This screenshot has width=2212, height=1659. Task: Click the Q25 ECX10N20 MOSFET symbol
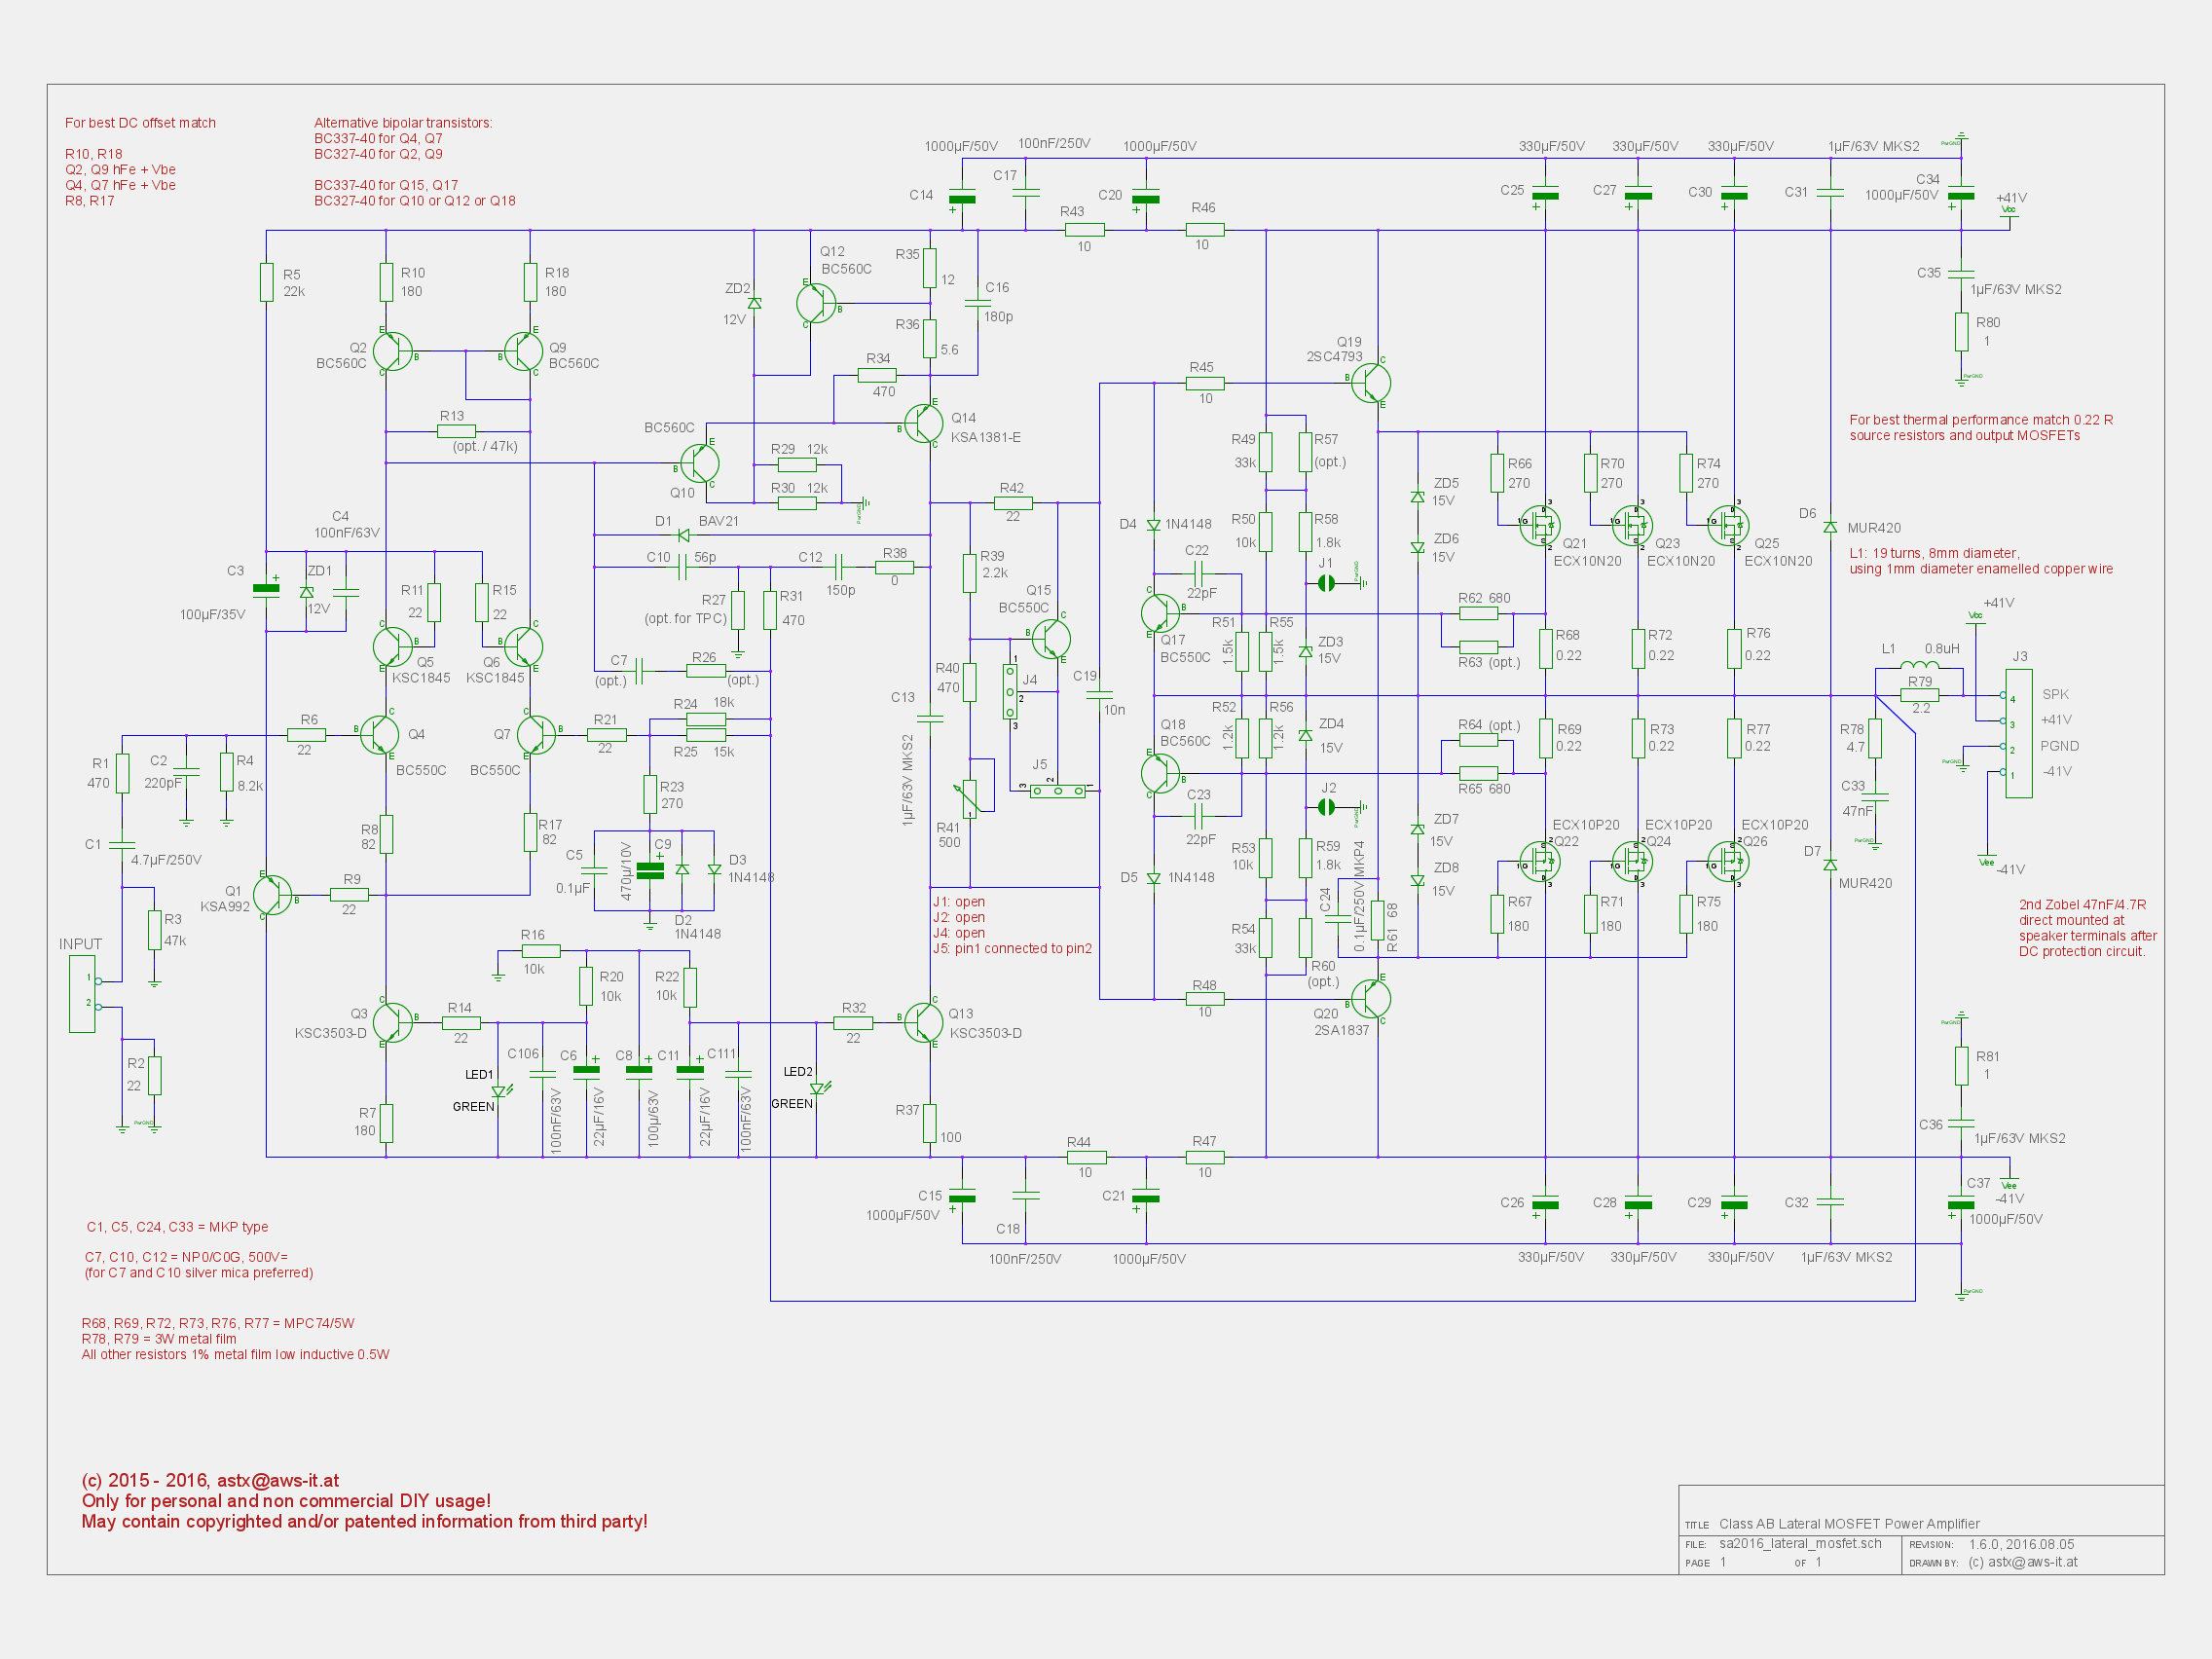coord(1729,525)
